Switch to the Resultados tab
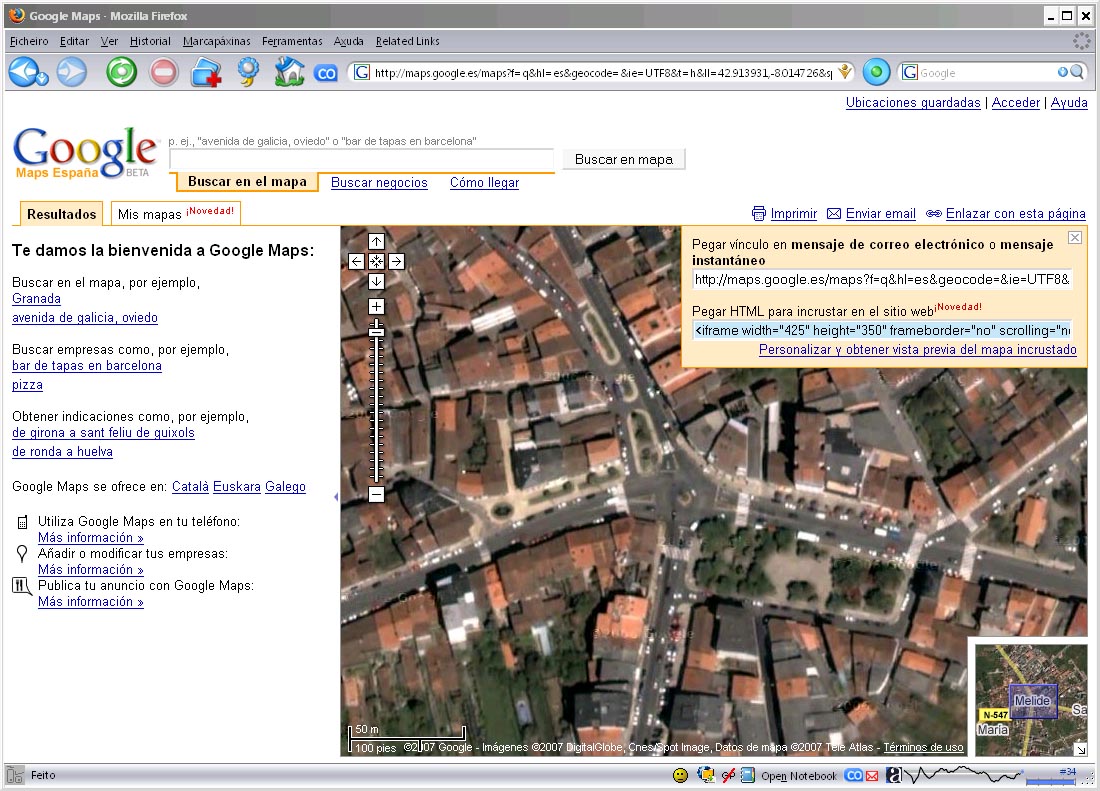 (61, 214)
